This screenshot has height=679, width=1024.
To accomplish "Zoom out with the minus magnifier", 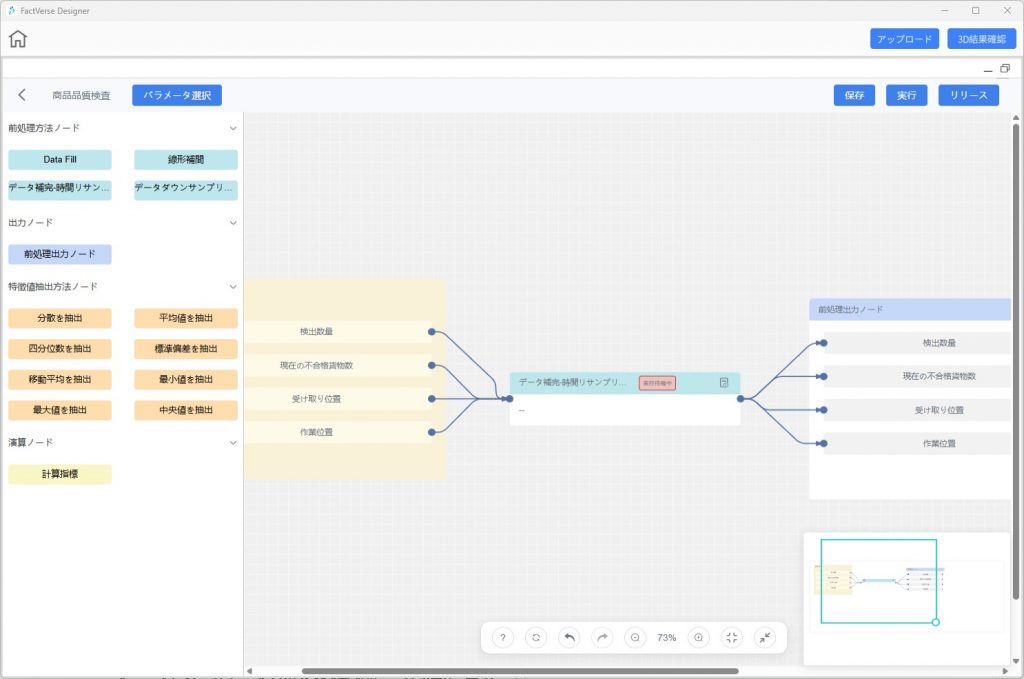I will pos(635,637).
